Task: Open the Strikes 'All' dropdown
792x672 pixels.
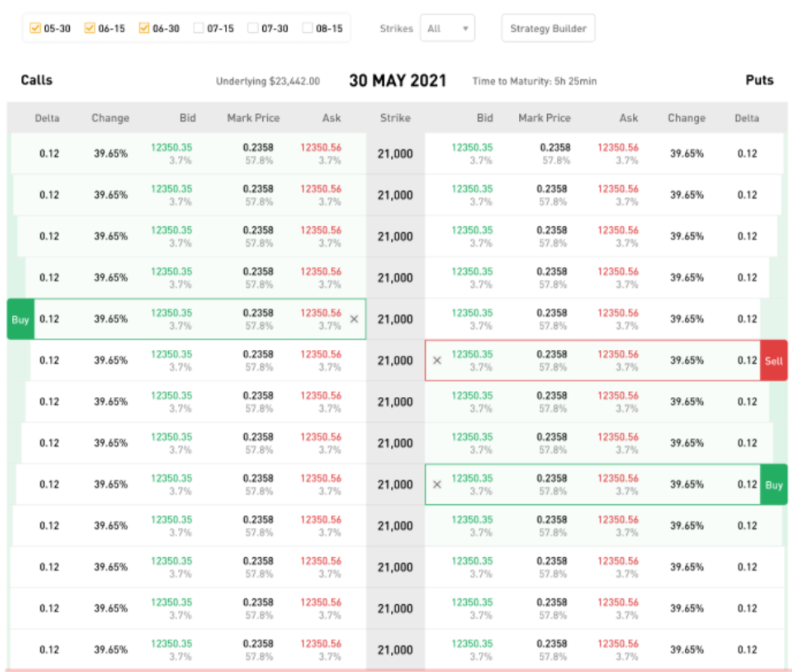Action: 447,29
